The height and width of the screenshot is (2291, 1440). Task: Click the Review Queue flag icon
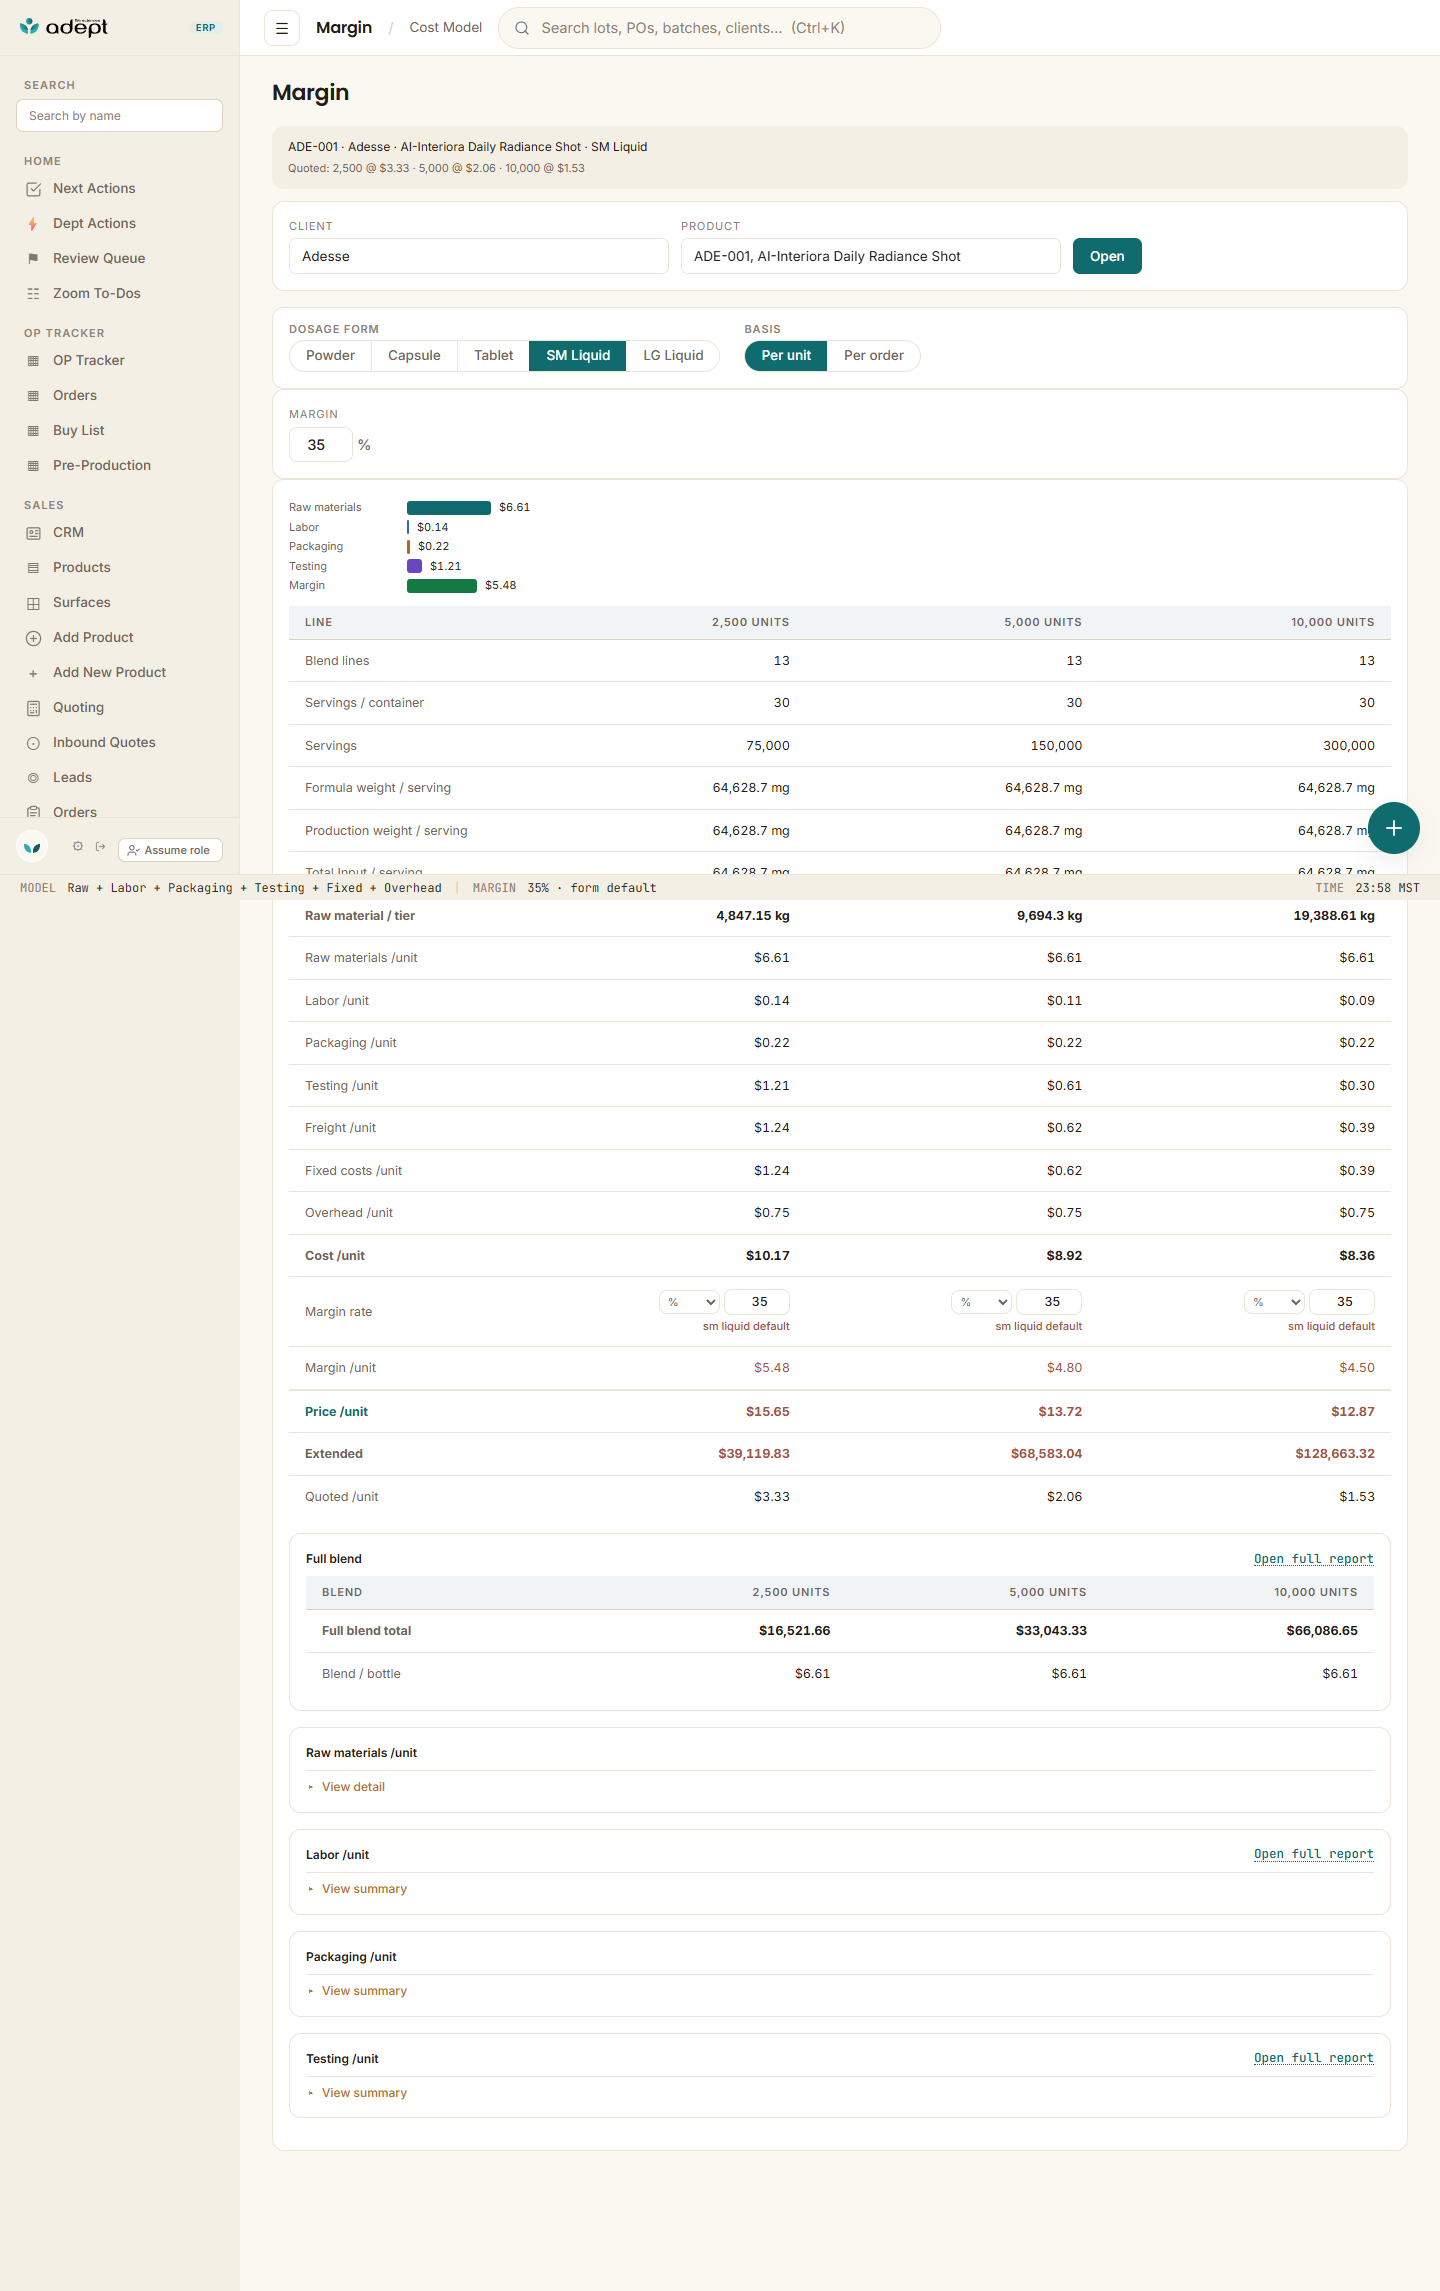[33, 259]
